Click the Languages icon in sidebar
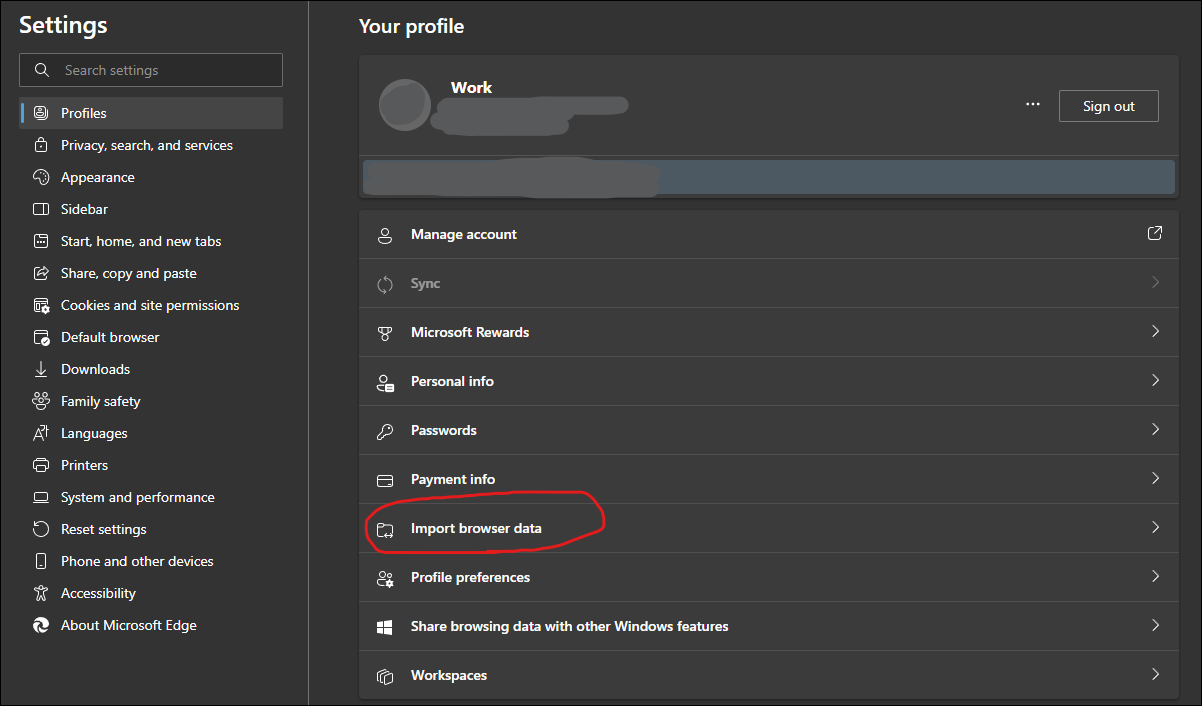Viewport: 1202px width, 706px height. click(41, 433)
